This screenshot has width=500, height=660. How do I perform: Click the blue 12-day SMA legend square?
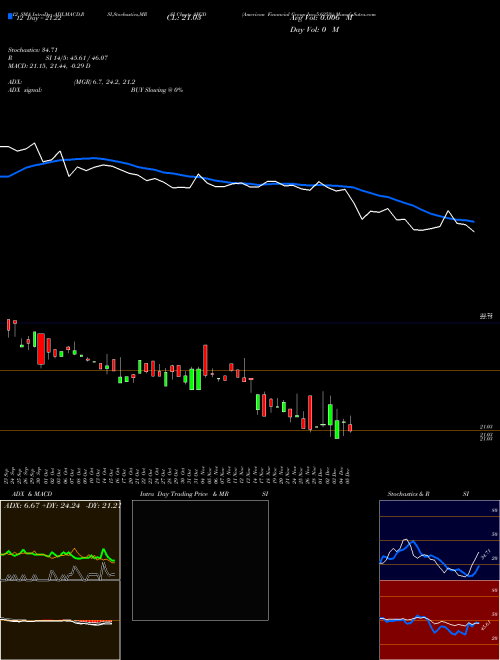[10, 16]
